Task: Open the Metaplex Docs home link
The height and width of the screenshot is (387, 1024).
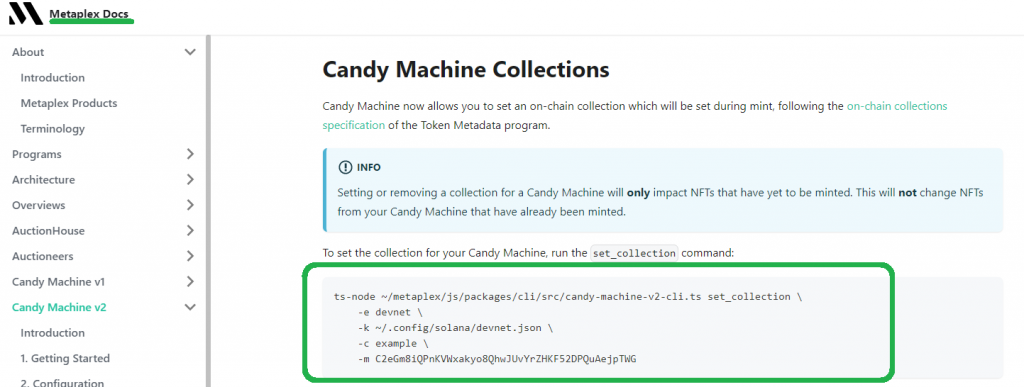Action: pyautogui.click(x=91, y=14)
